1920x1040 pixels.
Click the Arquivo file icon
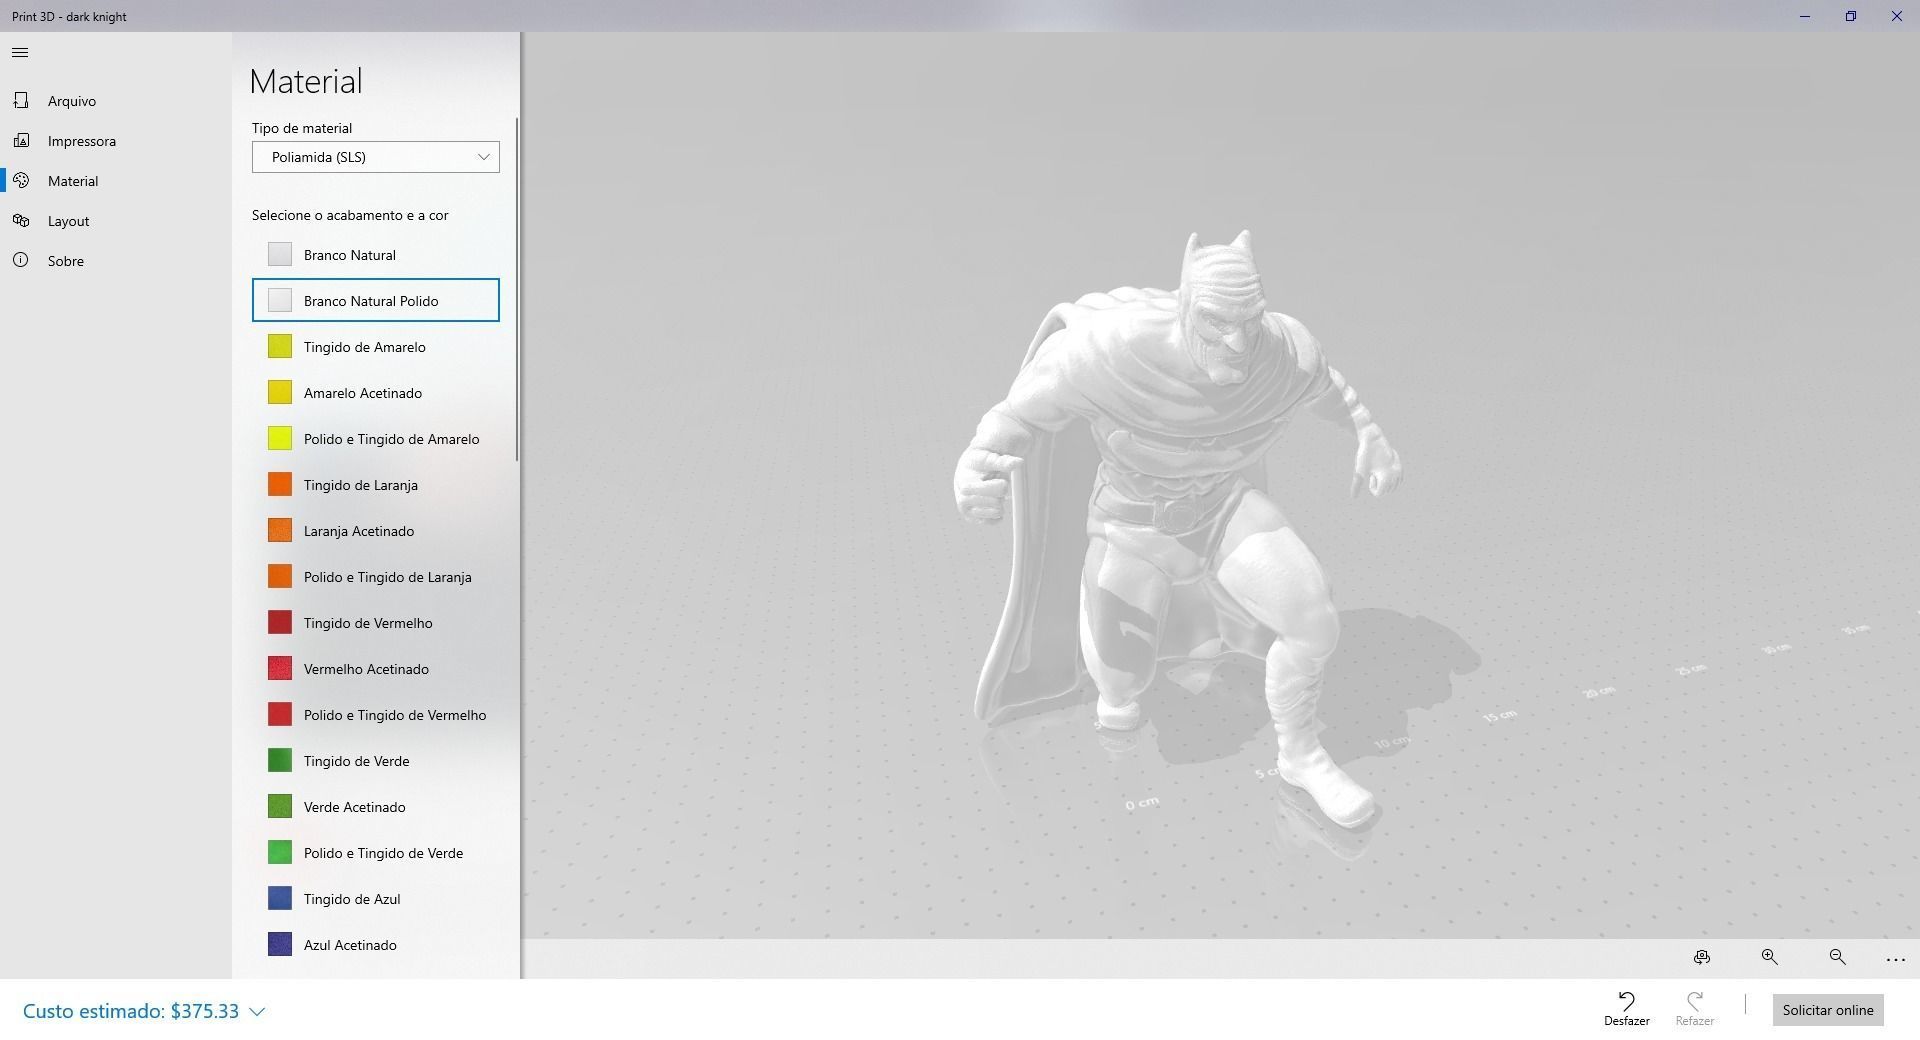(21, 100)
